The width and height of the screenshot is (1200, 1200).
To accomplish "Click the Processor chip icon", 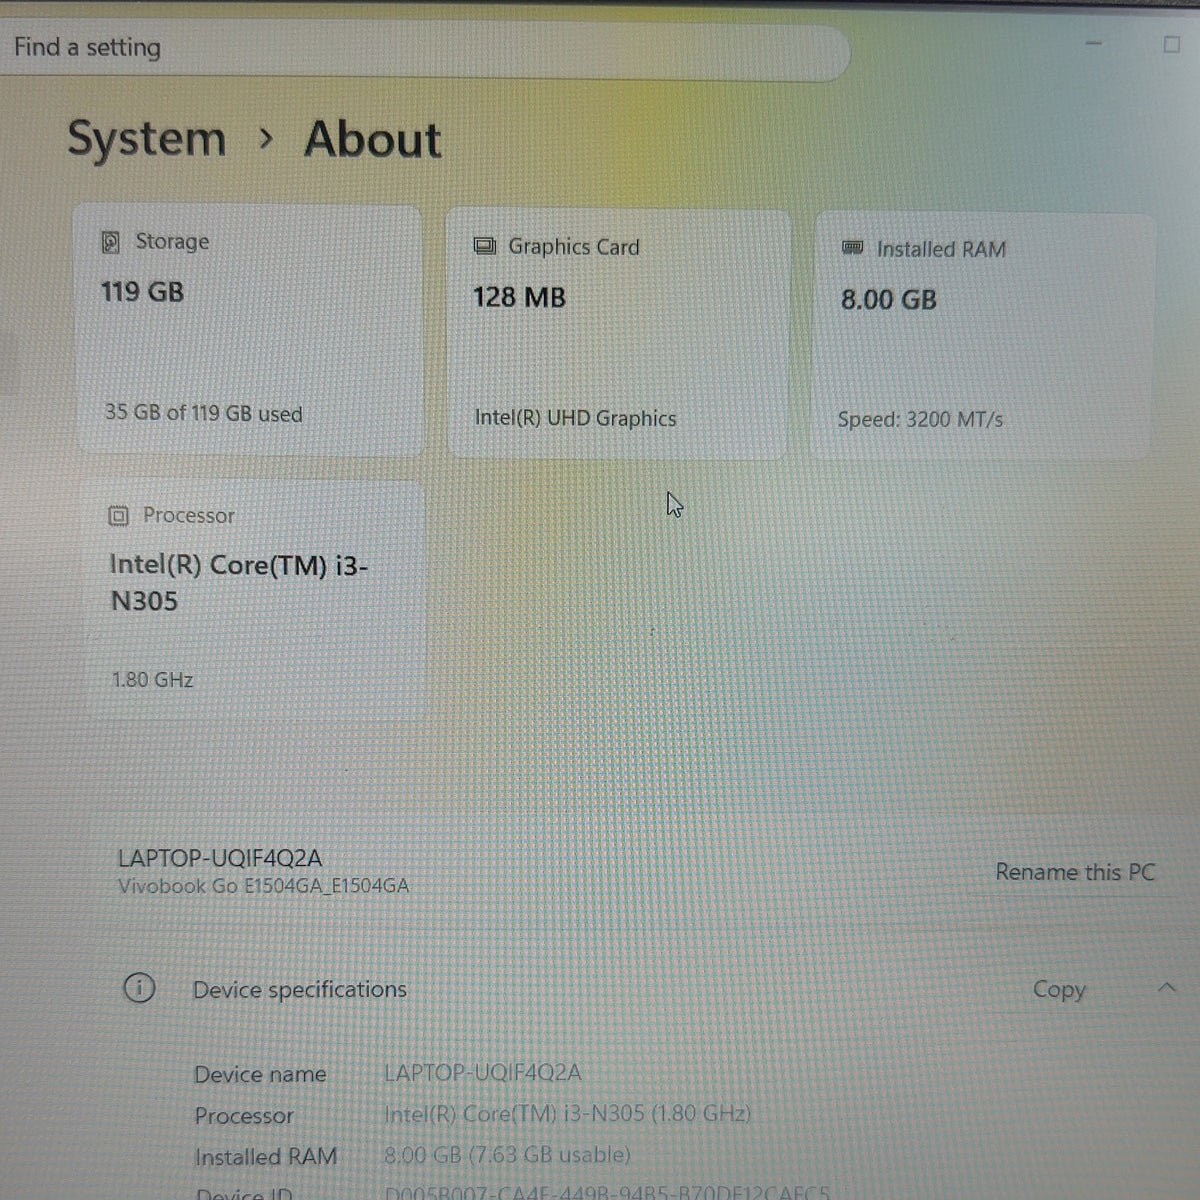I will [x=119, y=516].
